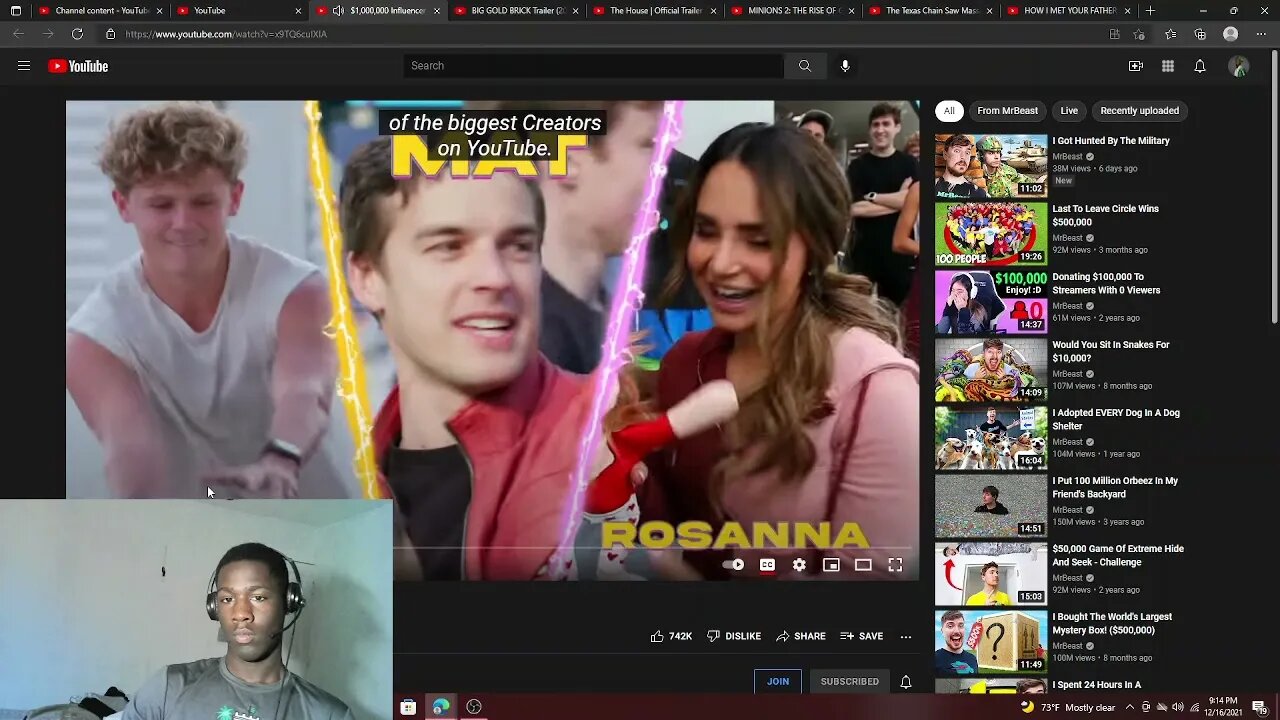Open a new browser tab
This screenshot has width=1280, height=720.
tap(1150, 10)
